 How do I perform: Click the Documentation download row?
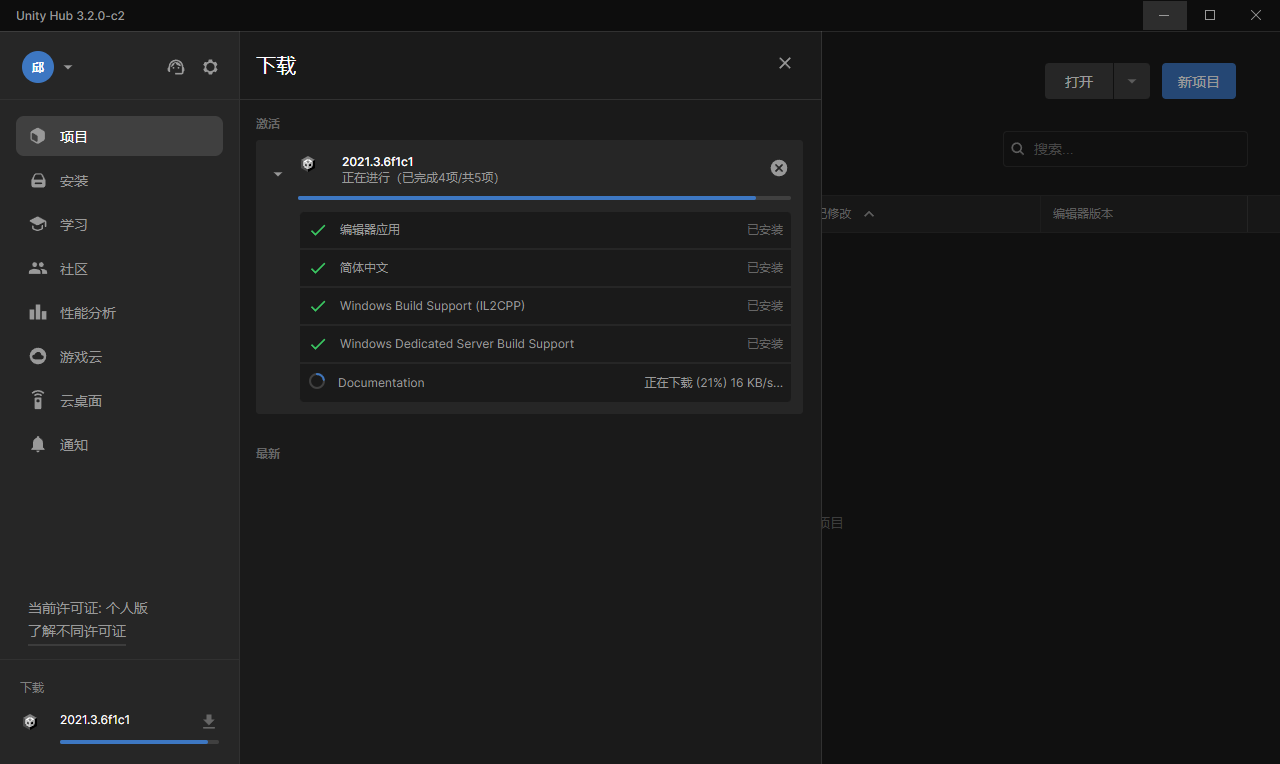pyautogui.click(x=545, y=383)
